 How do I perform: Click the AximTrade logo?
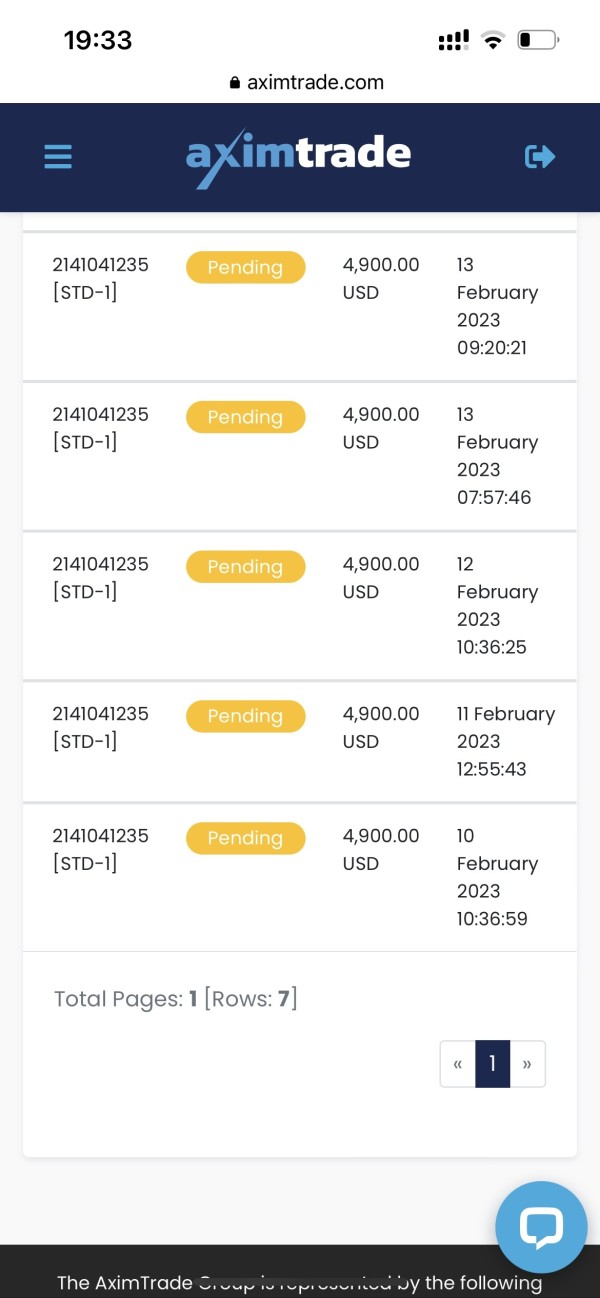[x=298, y=157]
